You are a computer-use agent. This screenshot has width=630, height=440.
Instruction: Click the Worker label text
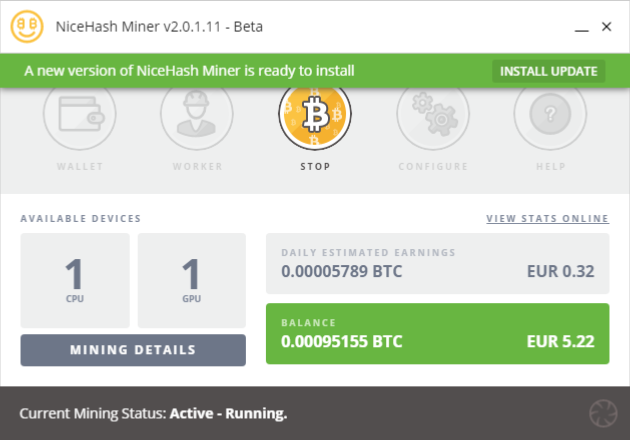197,167
